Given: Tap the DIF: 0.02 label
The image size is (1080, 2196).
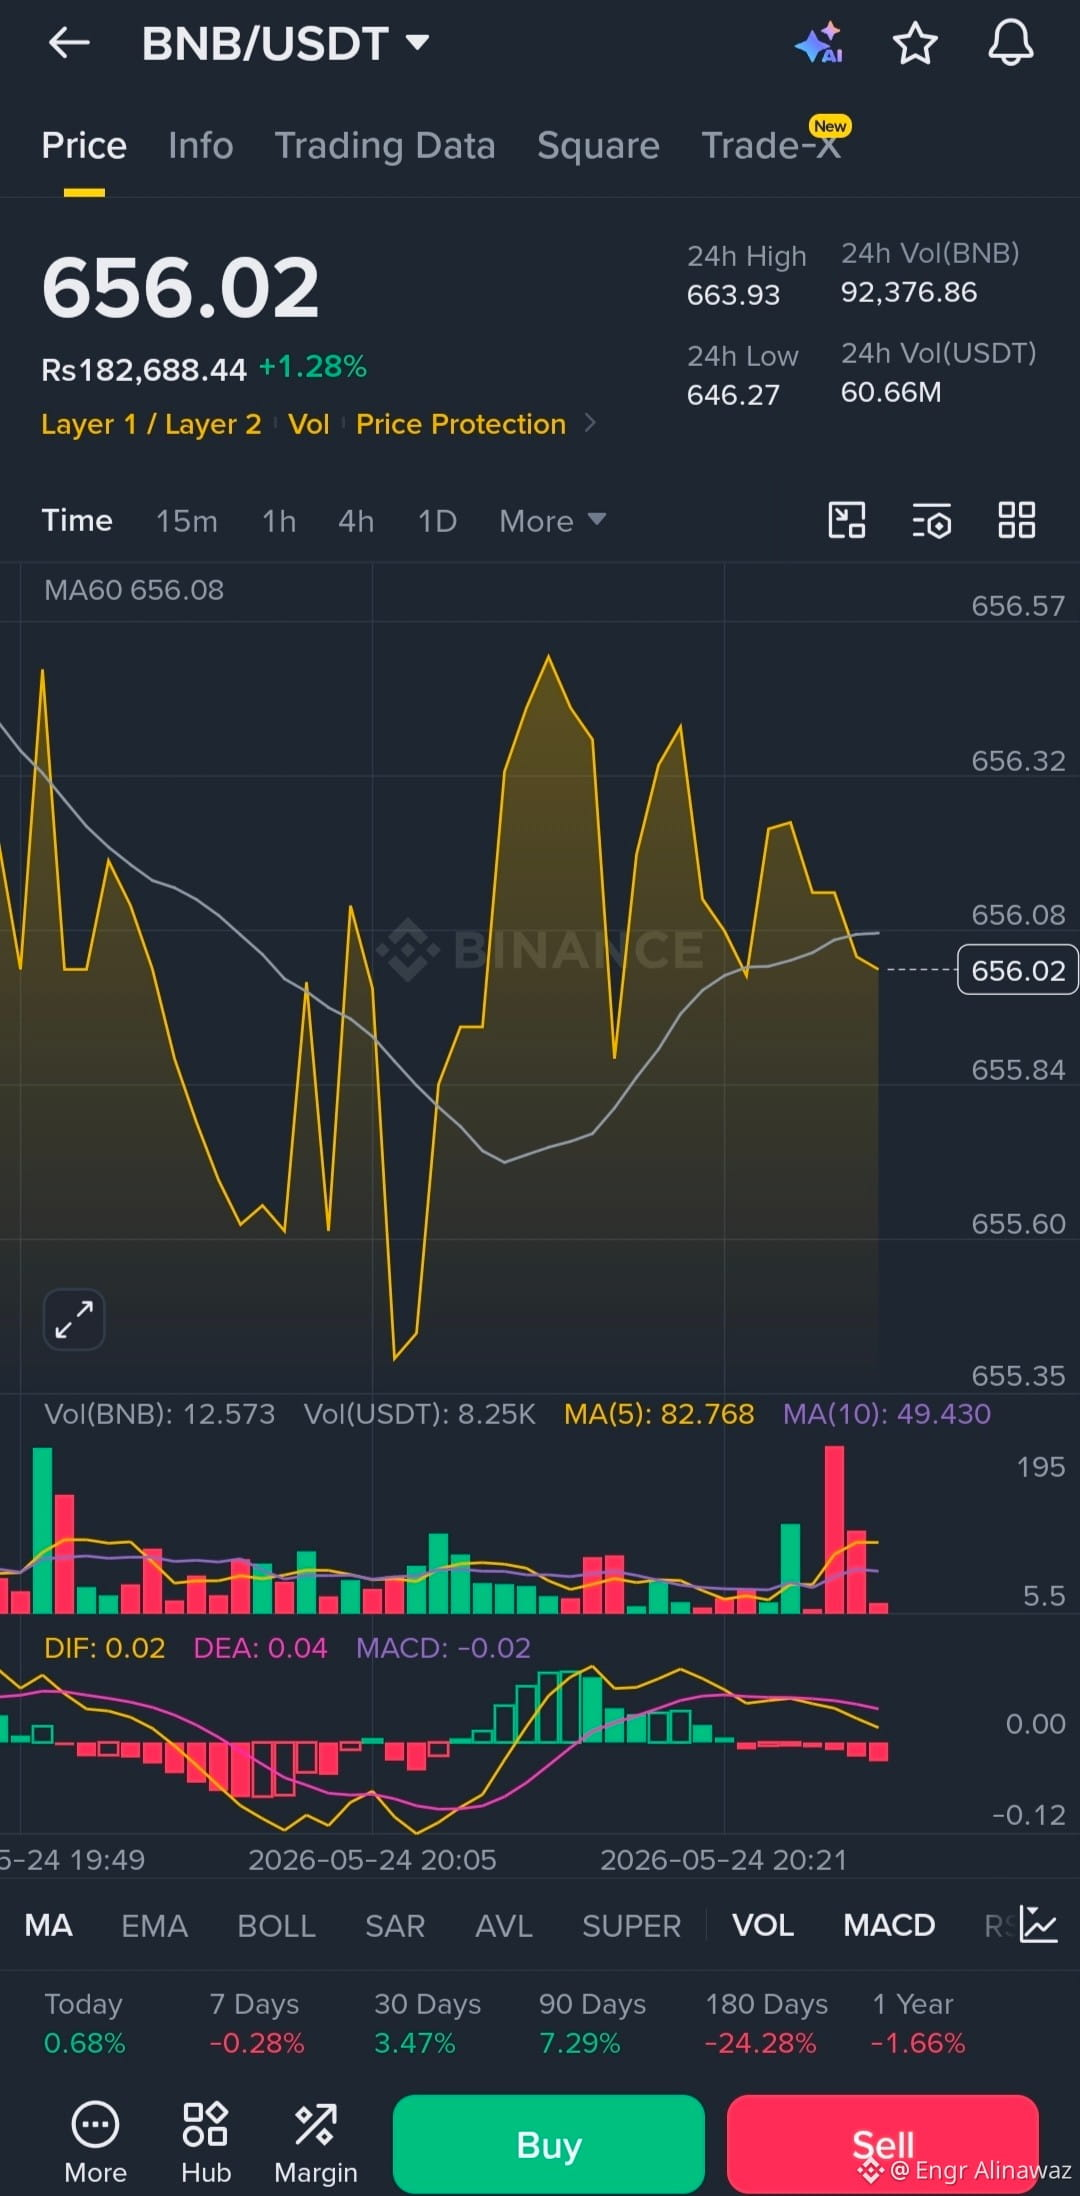Looking at the screenshot, I should click(105, 1648).
